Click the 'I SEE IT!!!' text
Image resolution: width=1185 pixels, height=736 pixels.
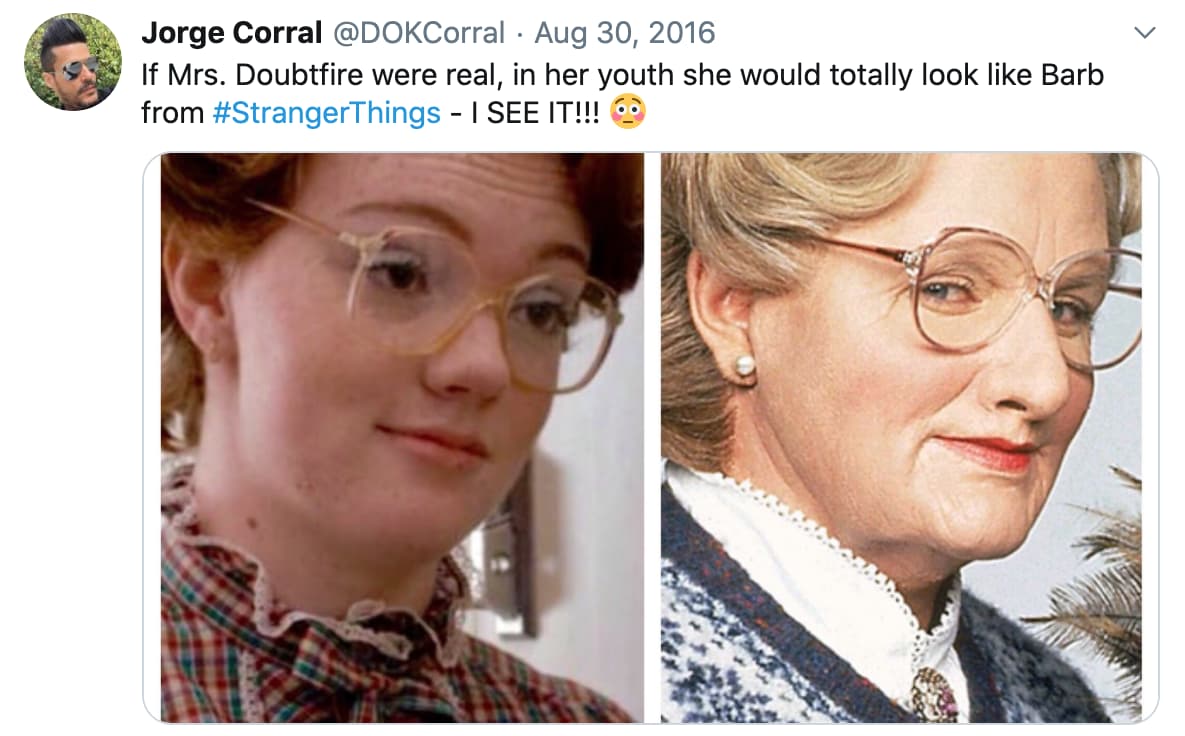[x=535, y=113]
